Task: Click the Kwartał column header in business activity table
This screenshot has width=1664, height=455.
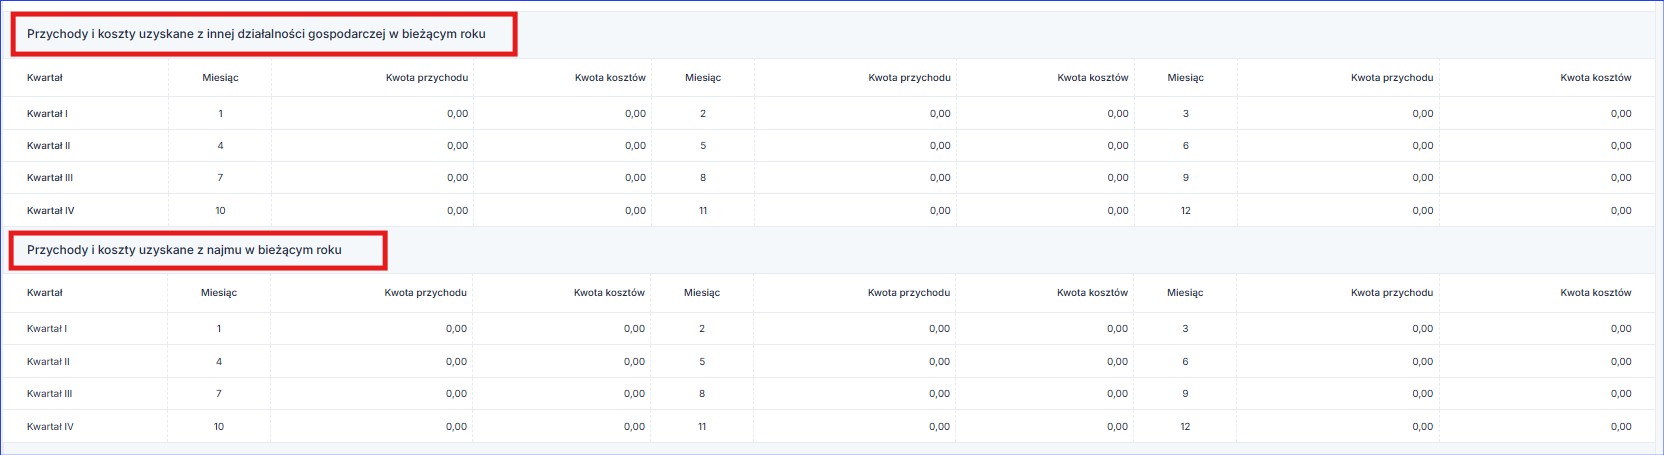Action: coord(45,78)
